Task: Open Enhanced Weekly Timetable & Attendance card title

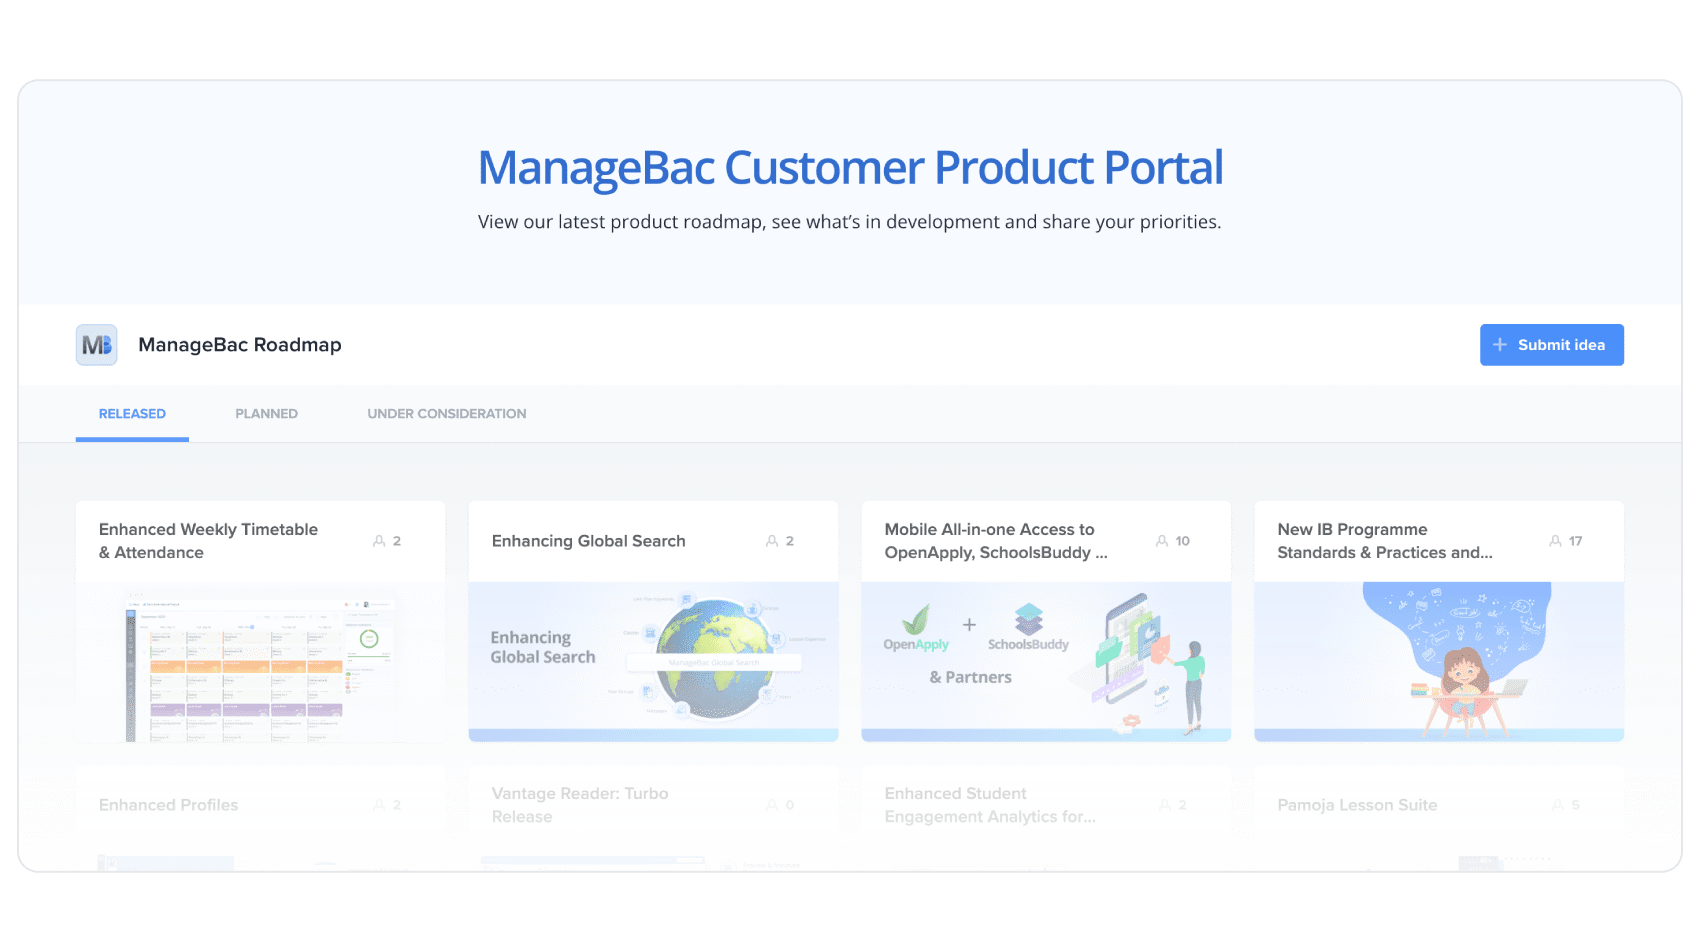Action: 208,541
